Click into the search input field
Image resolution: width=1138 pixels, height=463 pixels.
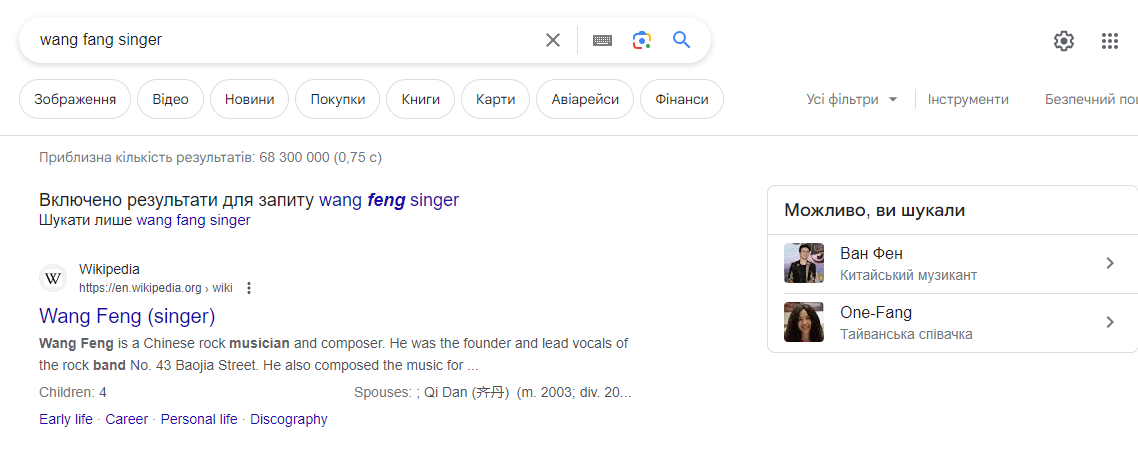pyautogui.click(x=280, y=40)
